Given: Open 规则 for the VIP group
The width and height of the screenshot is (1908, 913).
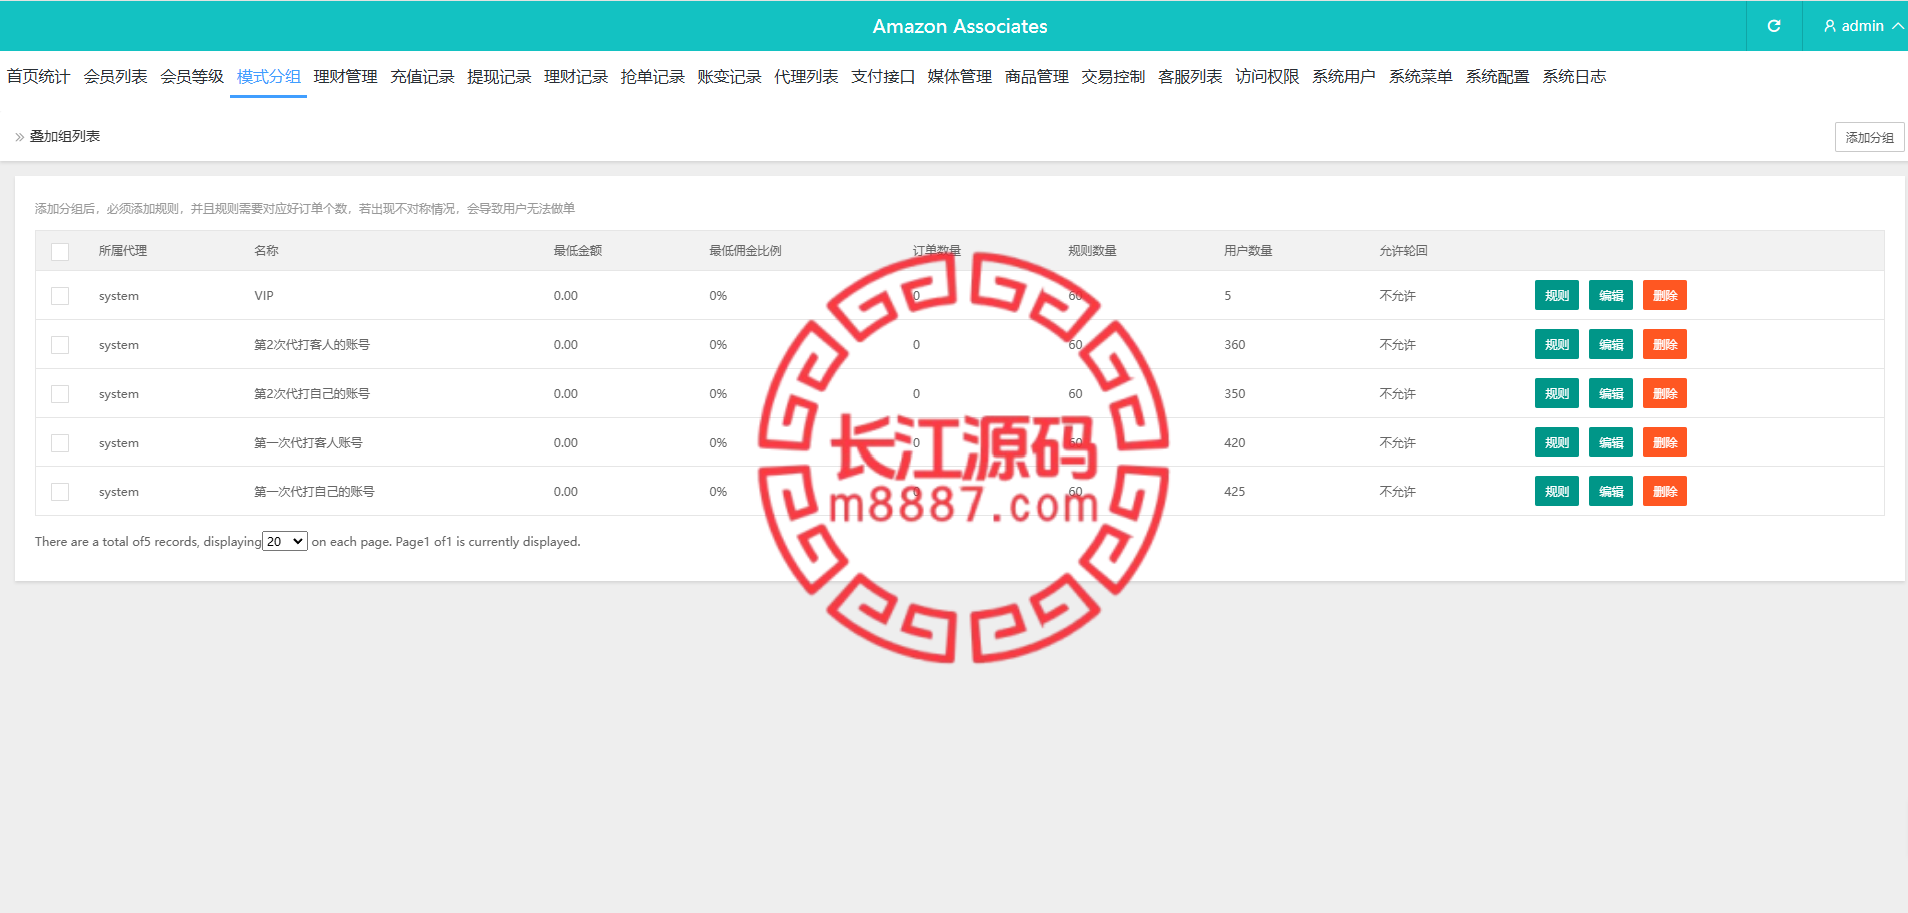Looking at the screenshot, I should click(1557, 295).
